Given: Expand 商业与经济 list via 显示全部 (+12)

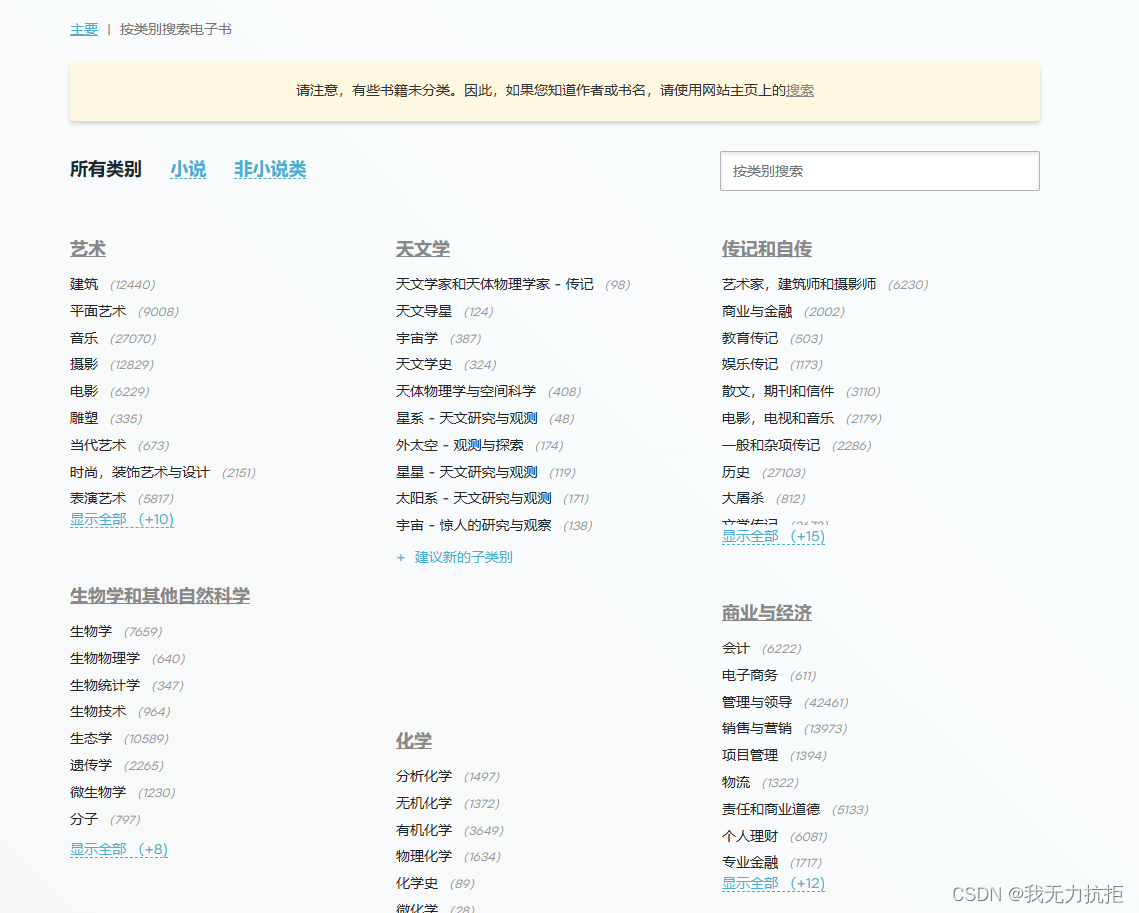Looking at the screenshot, I should (773, 883).
